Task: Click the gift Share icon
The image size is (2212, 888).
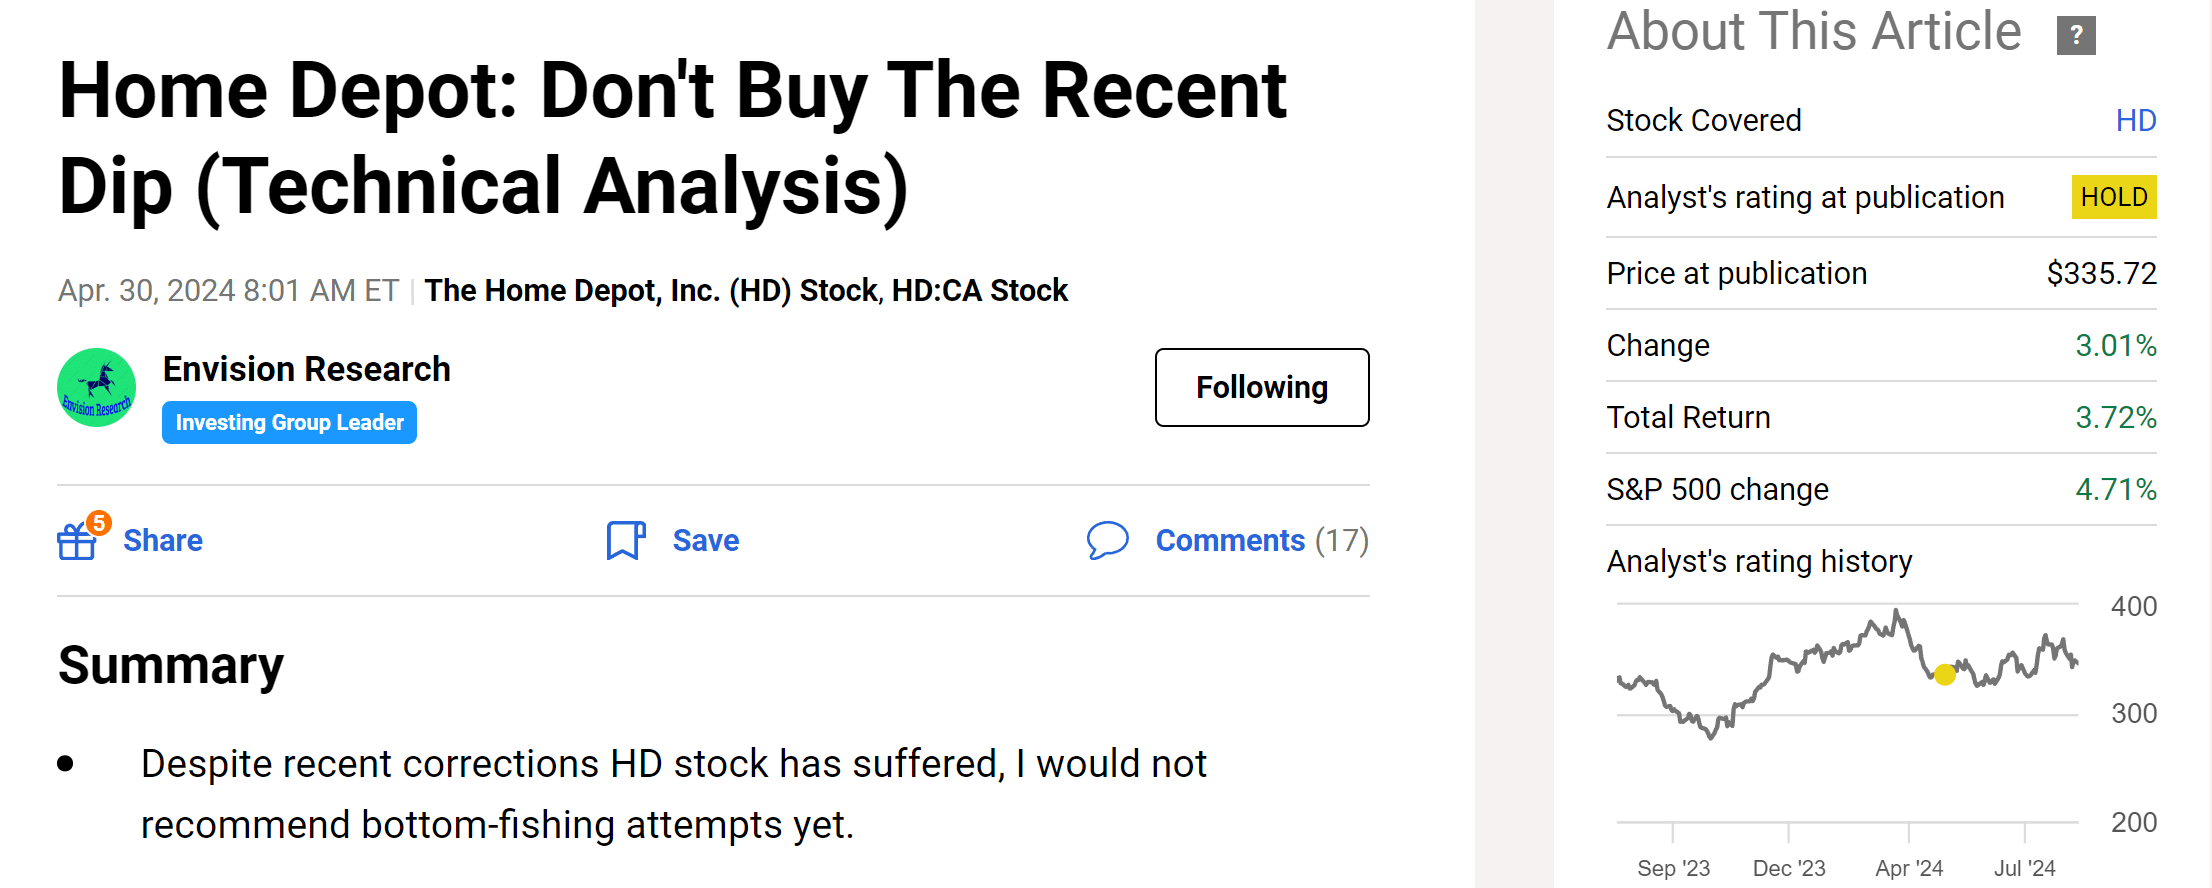Action: (x=76, y=542)
